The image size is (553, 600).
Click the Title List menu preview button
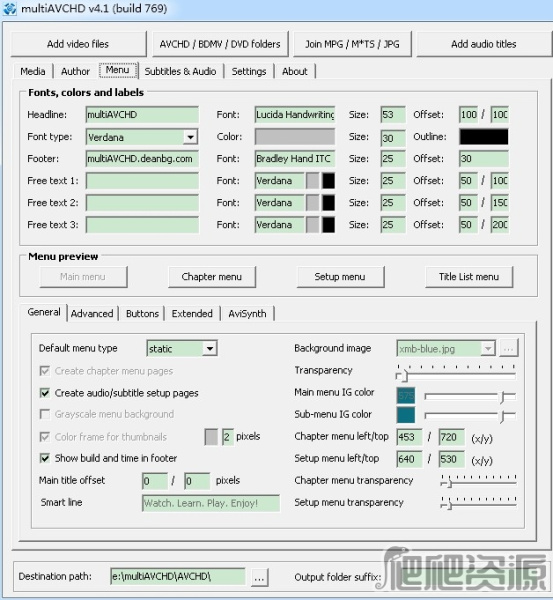[469, 277]
